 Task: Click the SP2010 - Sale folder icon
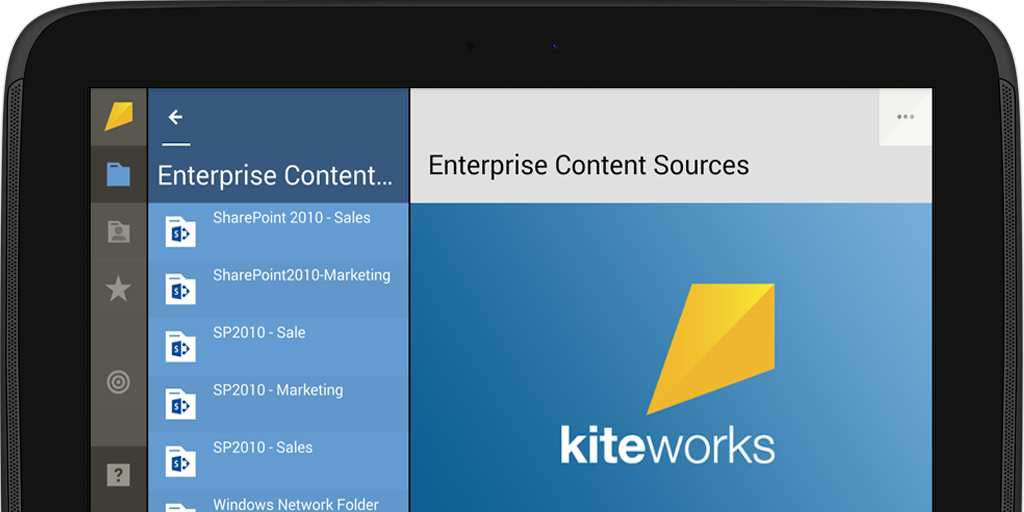pos(180,347)
